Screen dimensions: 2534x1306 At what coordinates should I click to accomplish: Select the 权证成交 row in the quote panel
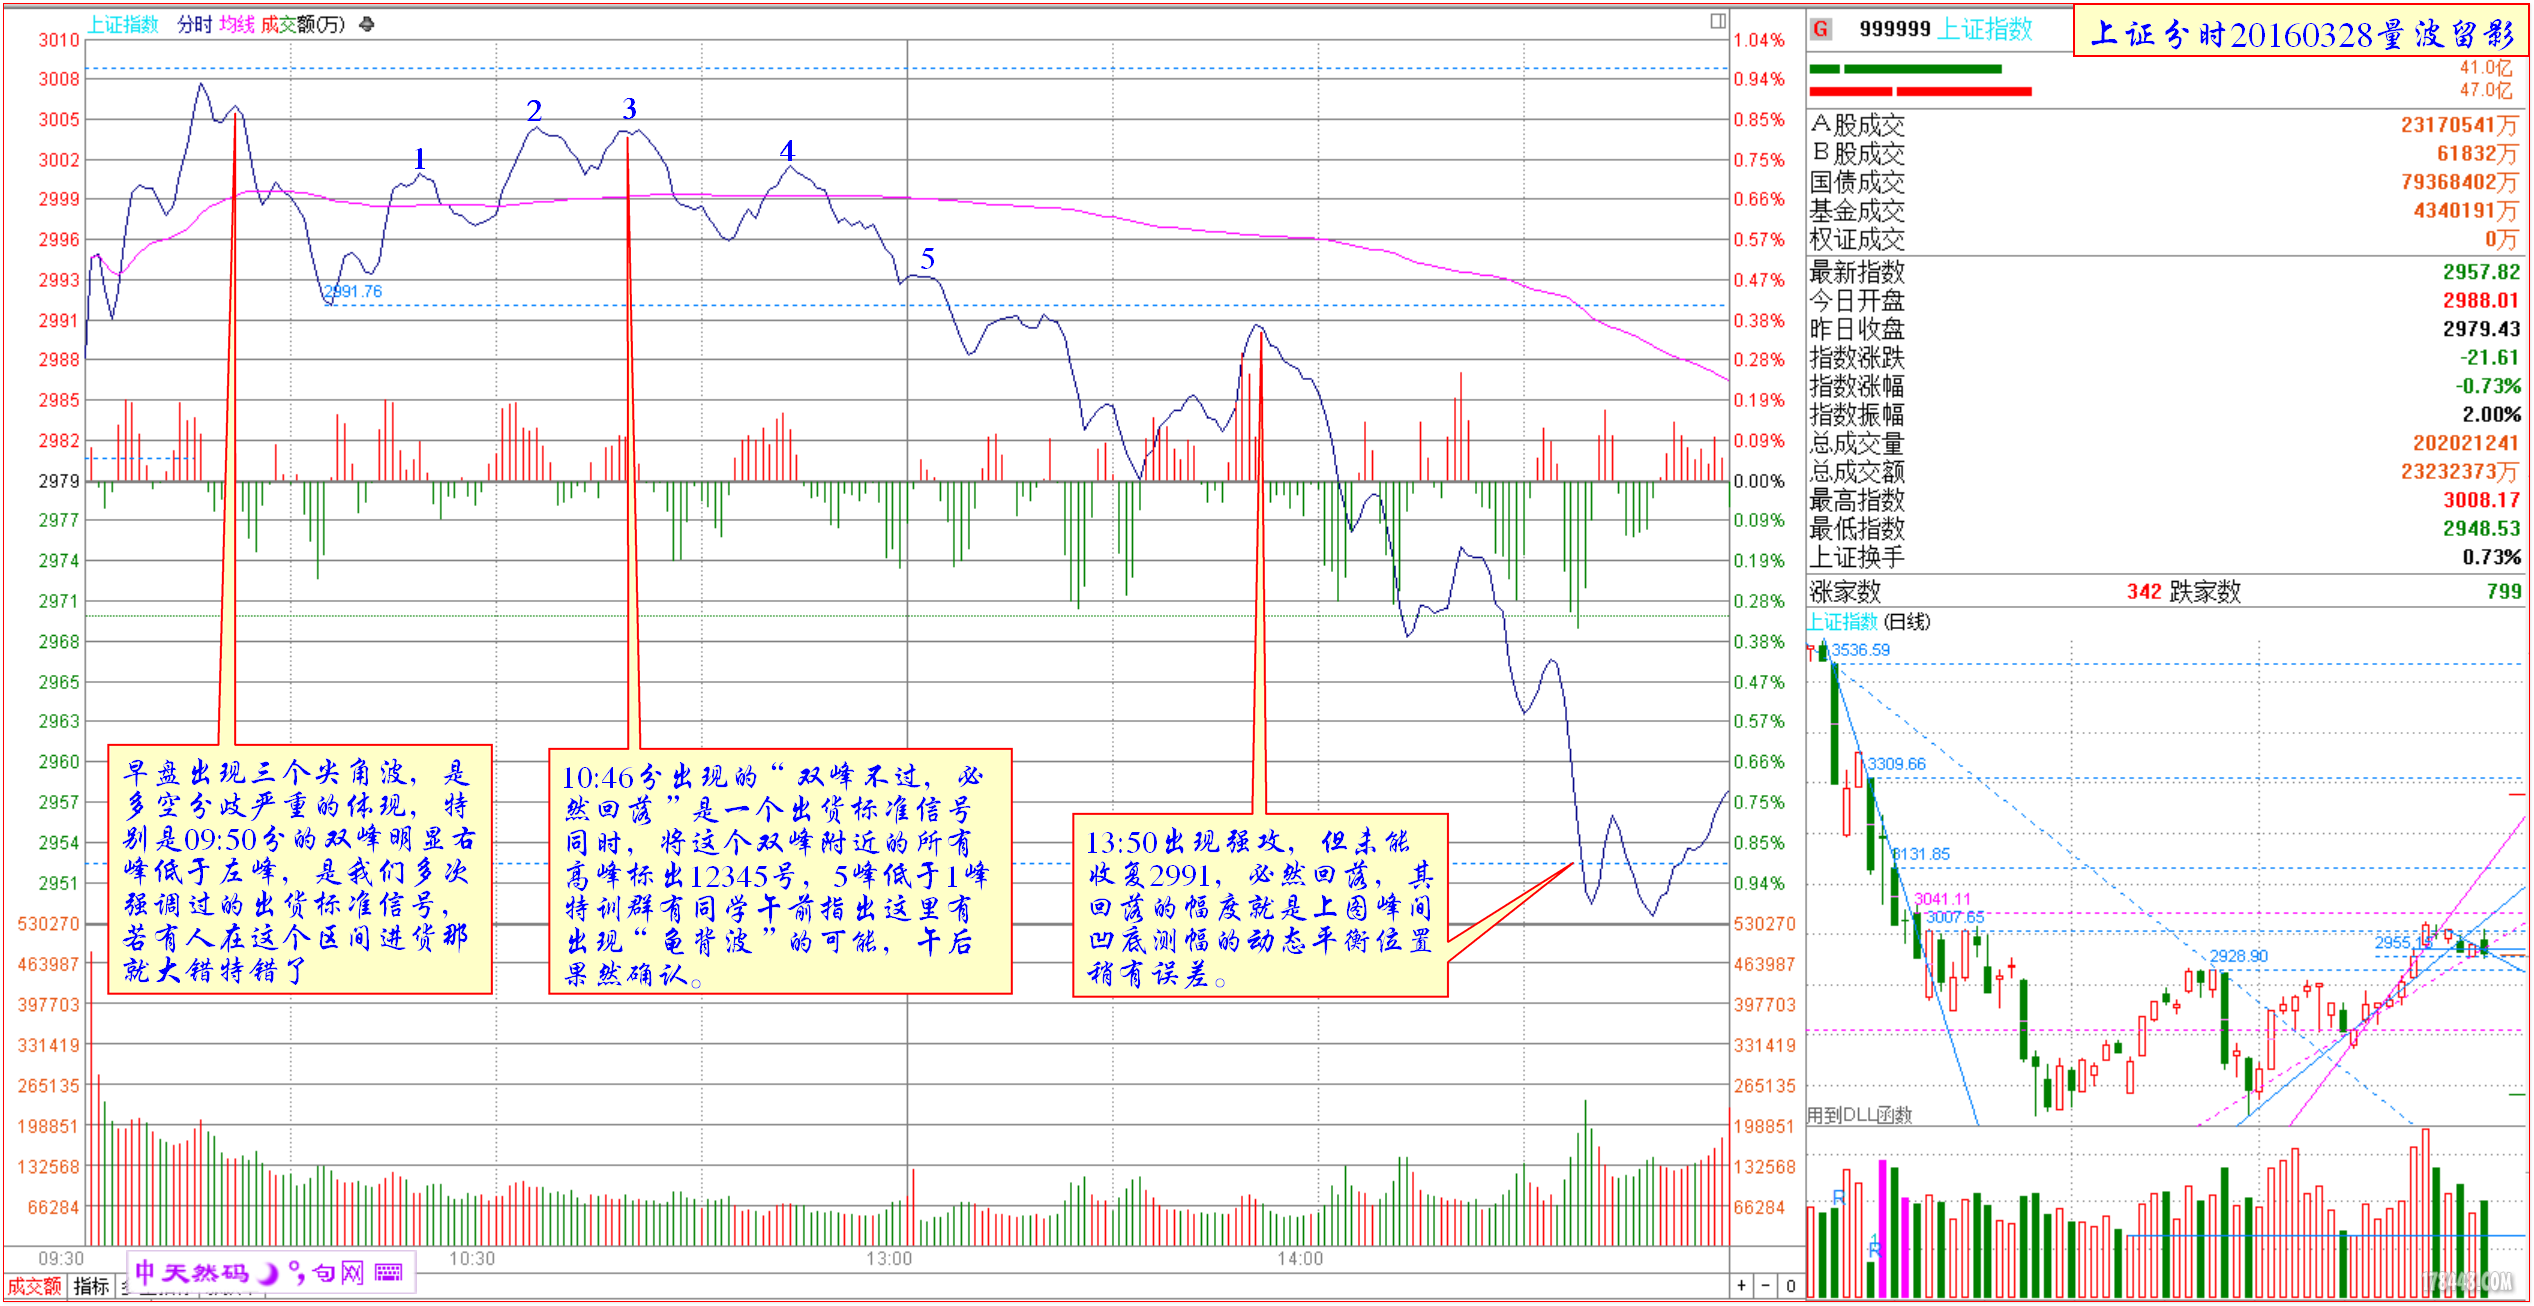pyautogui.click(x=2165, y=239)
